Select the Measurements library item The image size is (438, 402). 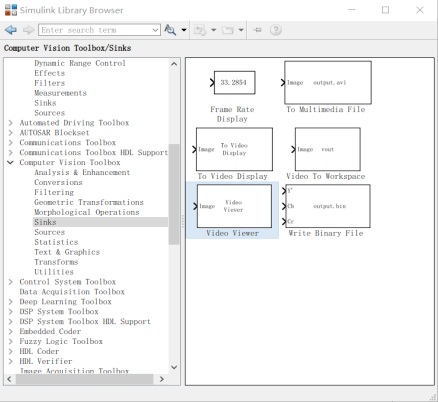point(60,93)
